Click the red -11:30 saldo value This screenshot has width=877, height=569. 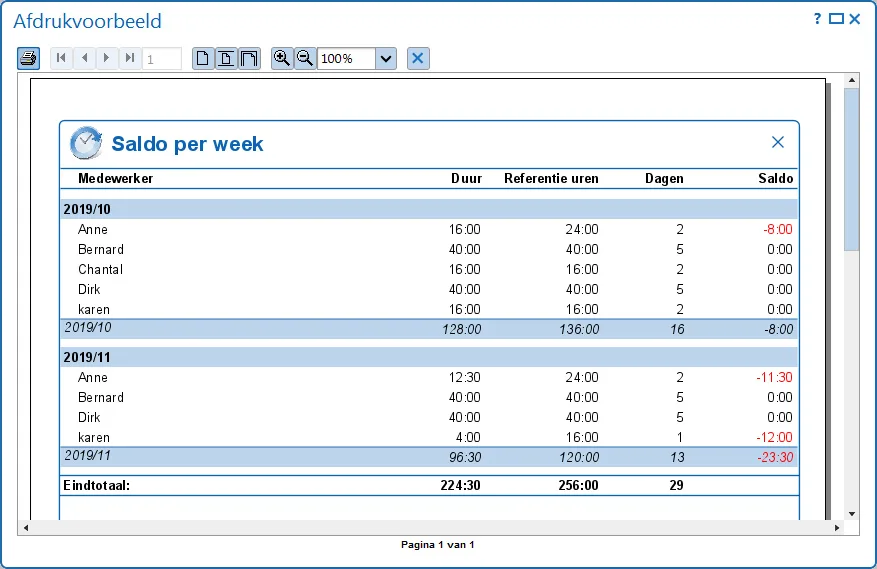tap(775, 377)
